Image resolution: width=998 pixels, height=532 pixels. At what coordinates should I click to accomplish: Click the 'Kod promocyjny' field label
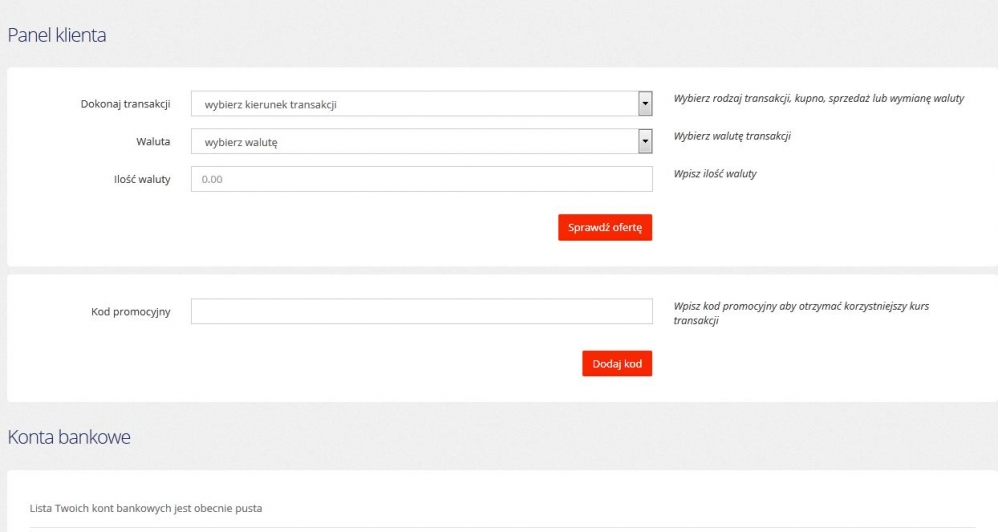[x=130, y=311]
